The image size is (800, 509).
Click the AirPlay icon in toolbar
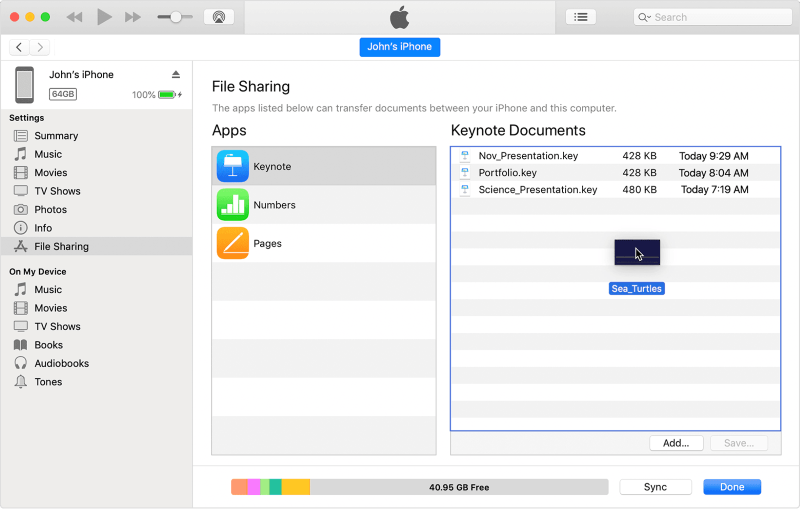219,17
